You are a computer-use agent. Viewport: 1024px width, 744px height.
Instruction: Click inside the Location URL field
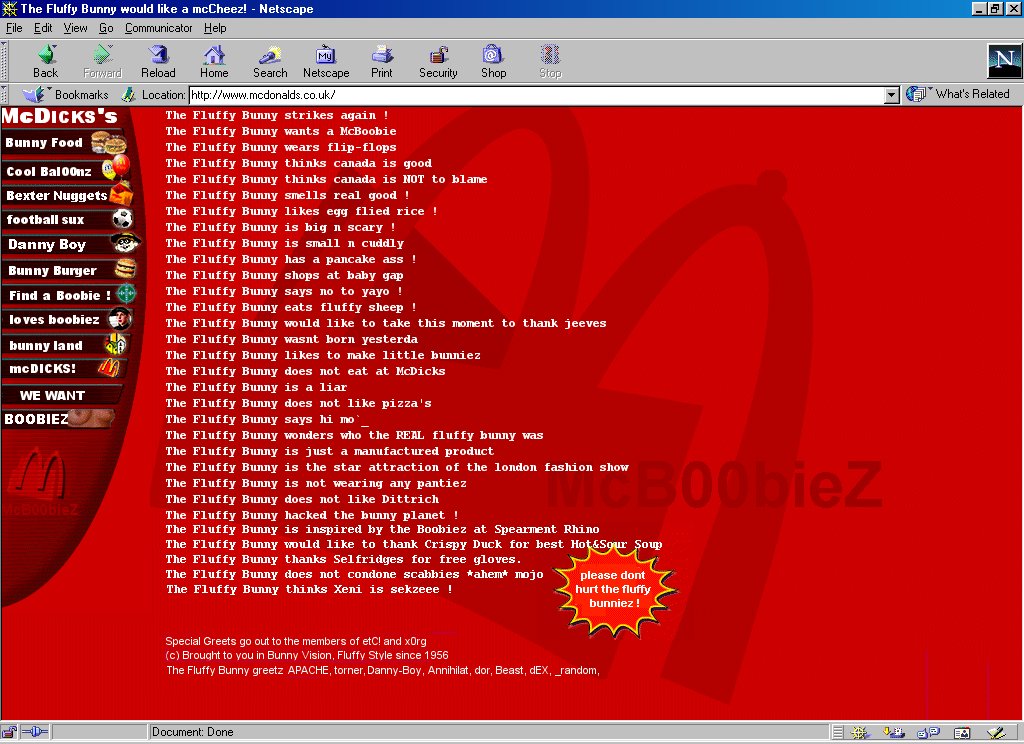point(536,95)
